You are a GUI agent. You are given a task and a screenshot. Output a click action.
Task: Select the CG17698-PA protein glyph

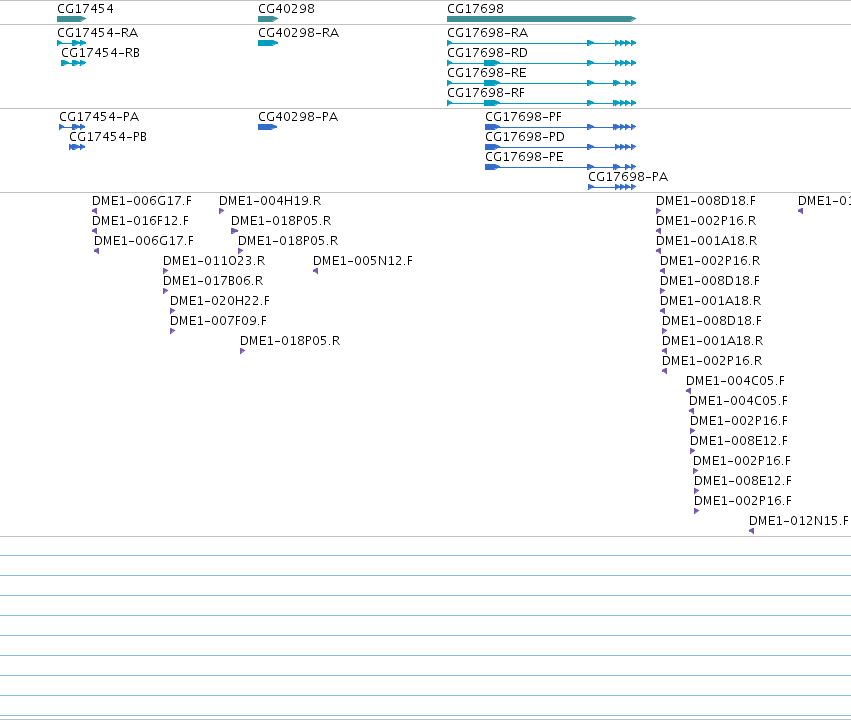(612, 187)
